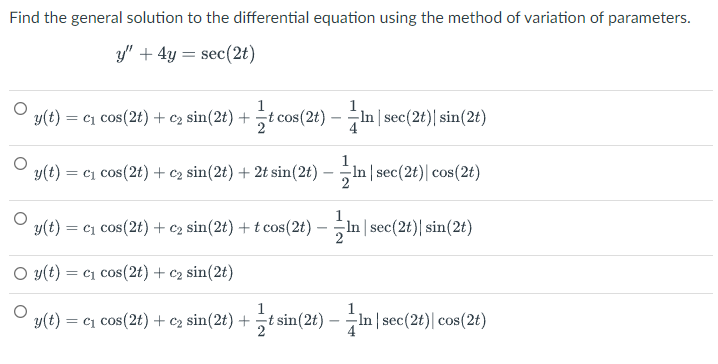Mark the radio button for the ½t sin(2t) answer

tap(20, 311)
